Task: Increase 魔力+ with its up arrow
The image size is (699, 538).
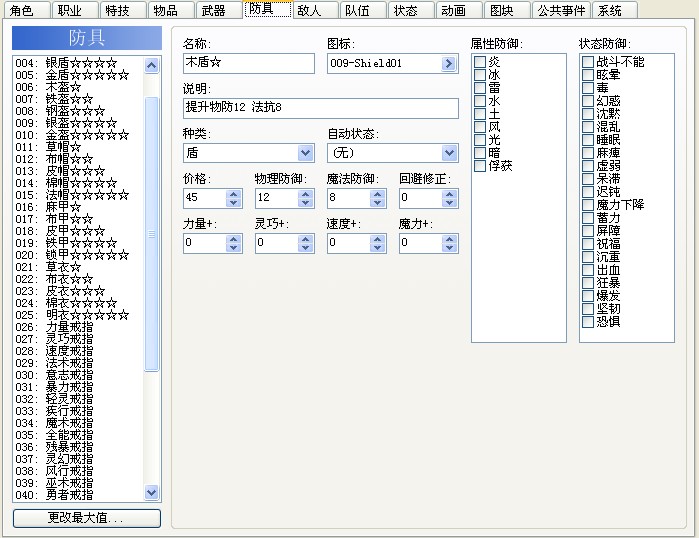Action: [x=449, y=239]
